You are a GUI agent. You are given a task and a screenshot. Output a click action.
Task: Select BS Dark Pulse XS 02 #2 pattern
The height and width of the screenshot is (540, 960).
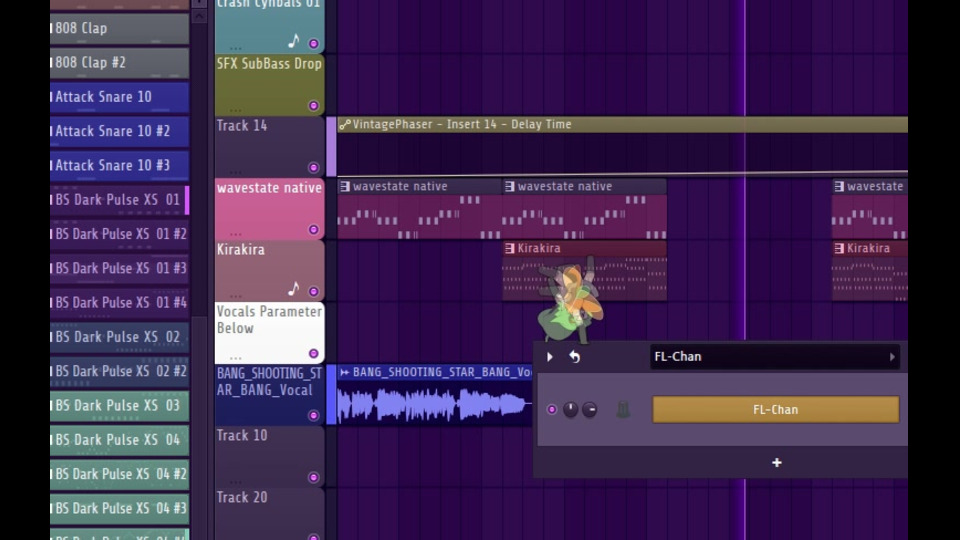[119, 371]
